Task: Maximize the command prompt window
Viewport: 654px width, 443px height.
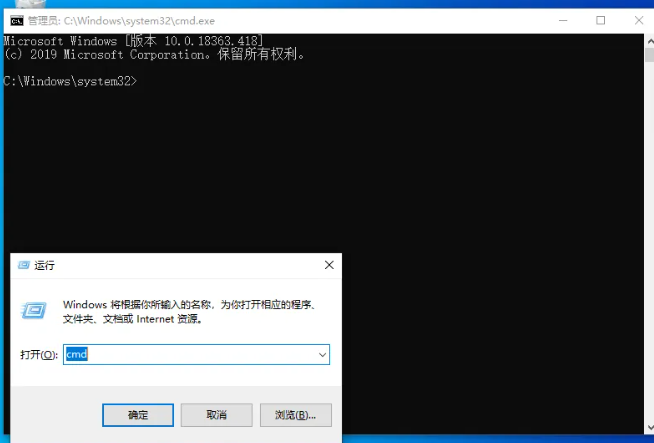Action: 601,20
